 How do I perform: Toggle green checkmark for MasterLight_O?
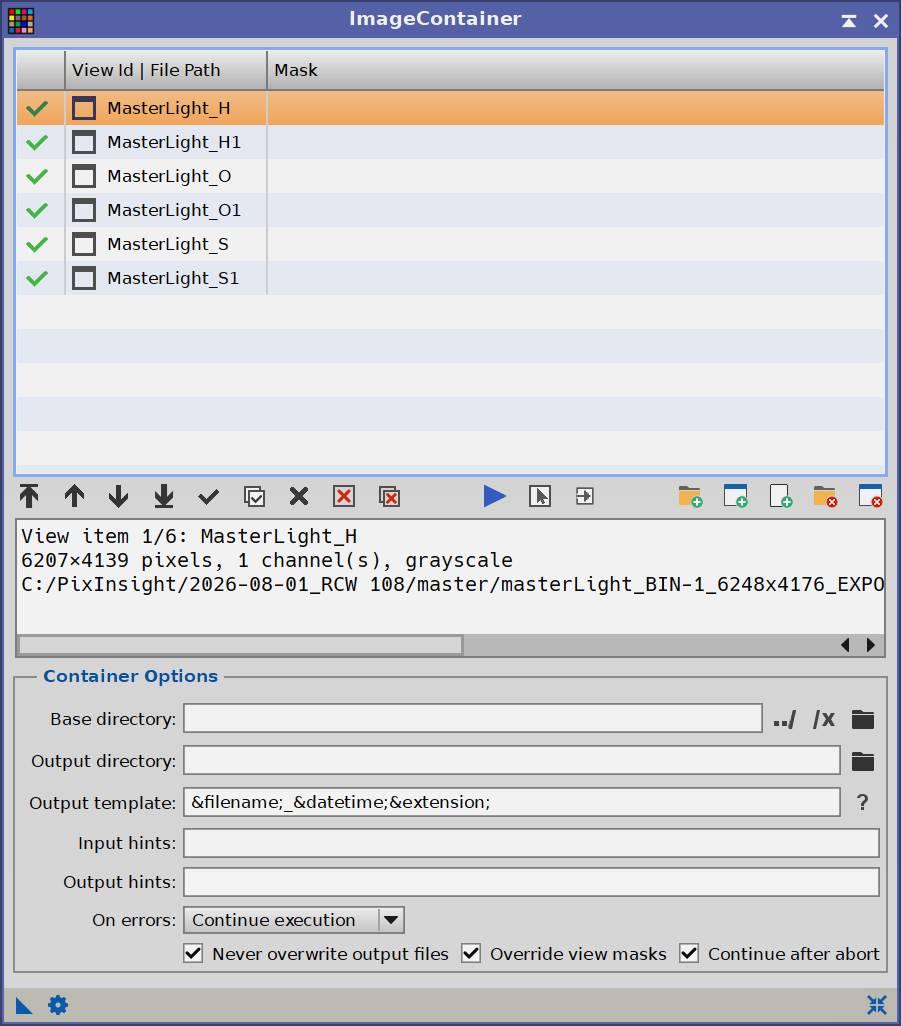tap(37, 176)
